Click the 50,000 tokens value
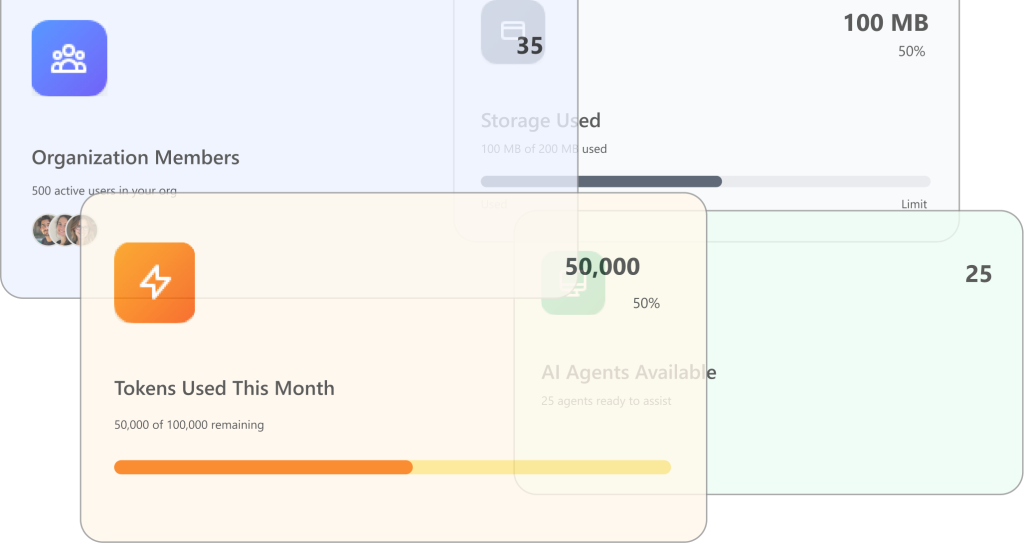The image size is (1024, 543). pyautogui.click(x=602, y=267)
